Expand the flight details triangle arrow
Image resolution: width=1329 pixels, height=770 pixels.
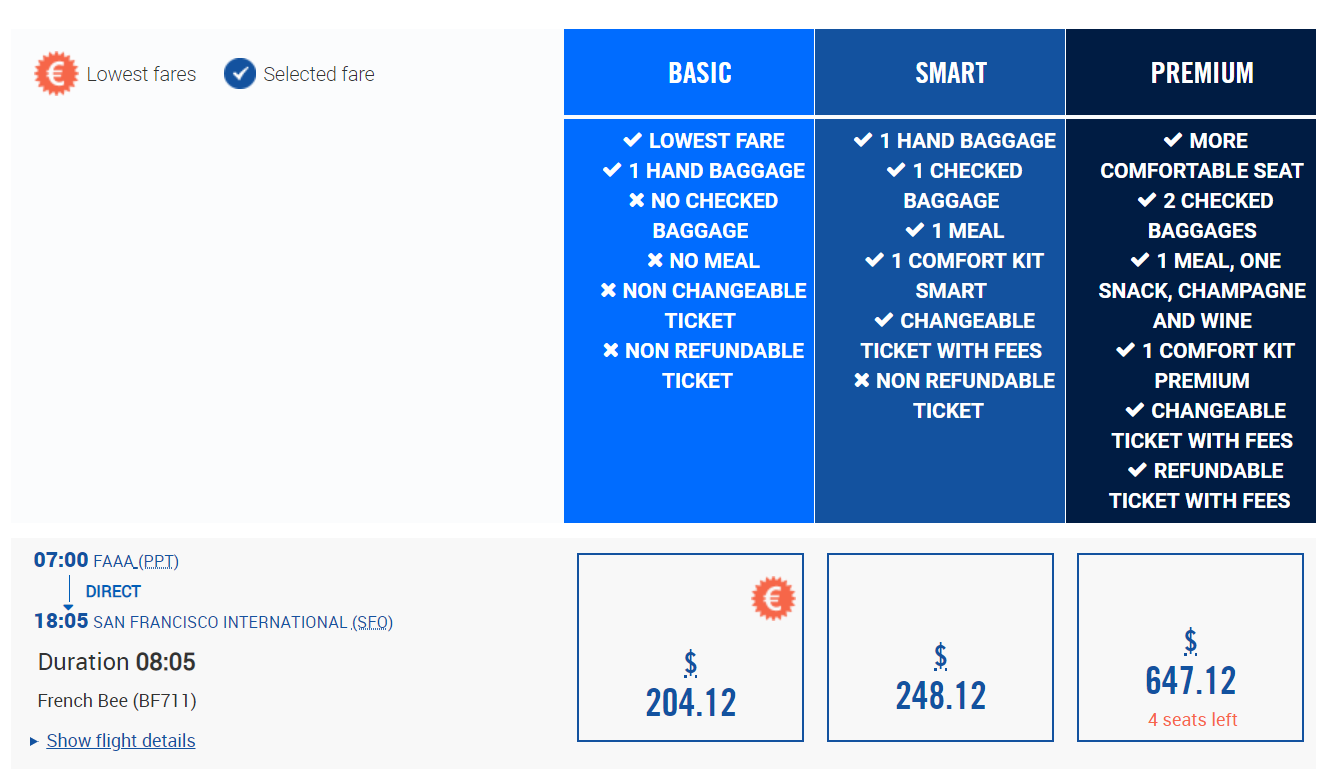pos(34,741)
